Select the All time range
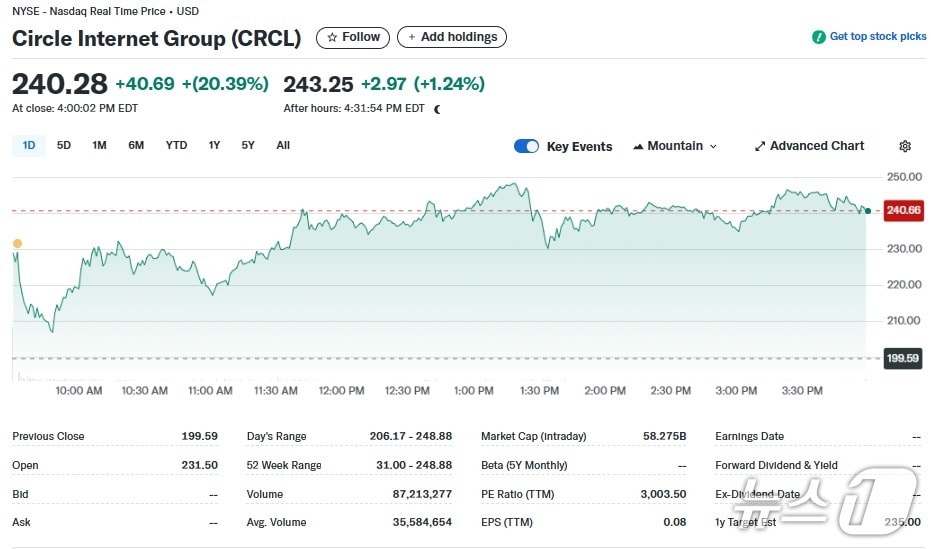The height and width of the screenshot is (549, 931). pos(283,145)
